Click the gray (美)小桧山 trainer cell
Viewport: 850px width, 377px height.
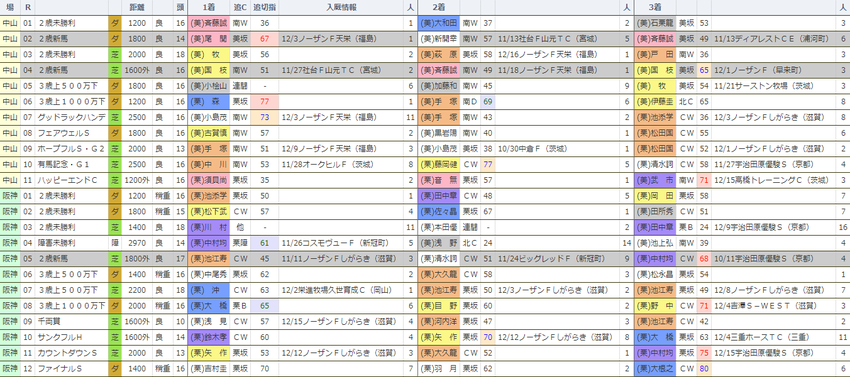click(x=209, y=86)
